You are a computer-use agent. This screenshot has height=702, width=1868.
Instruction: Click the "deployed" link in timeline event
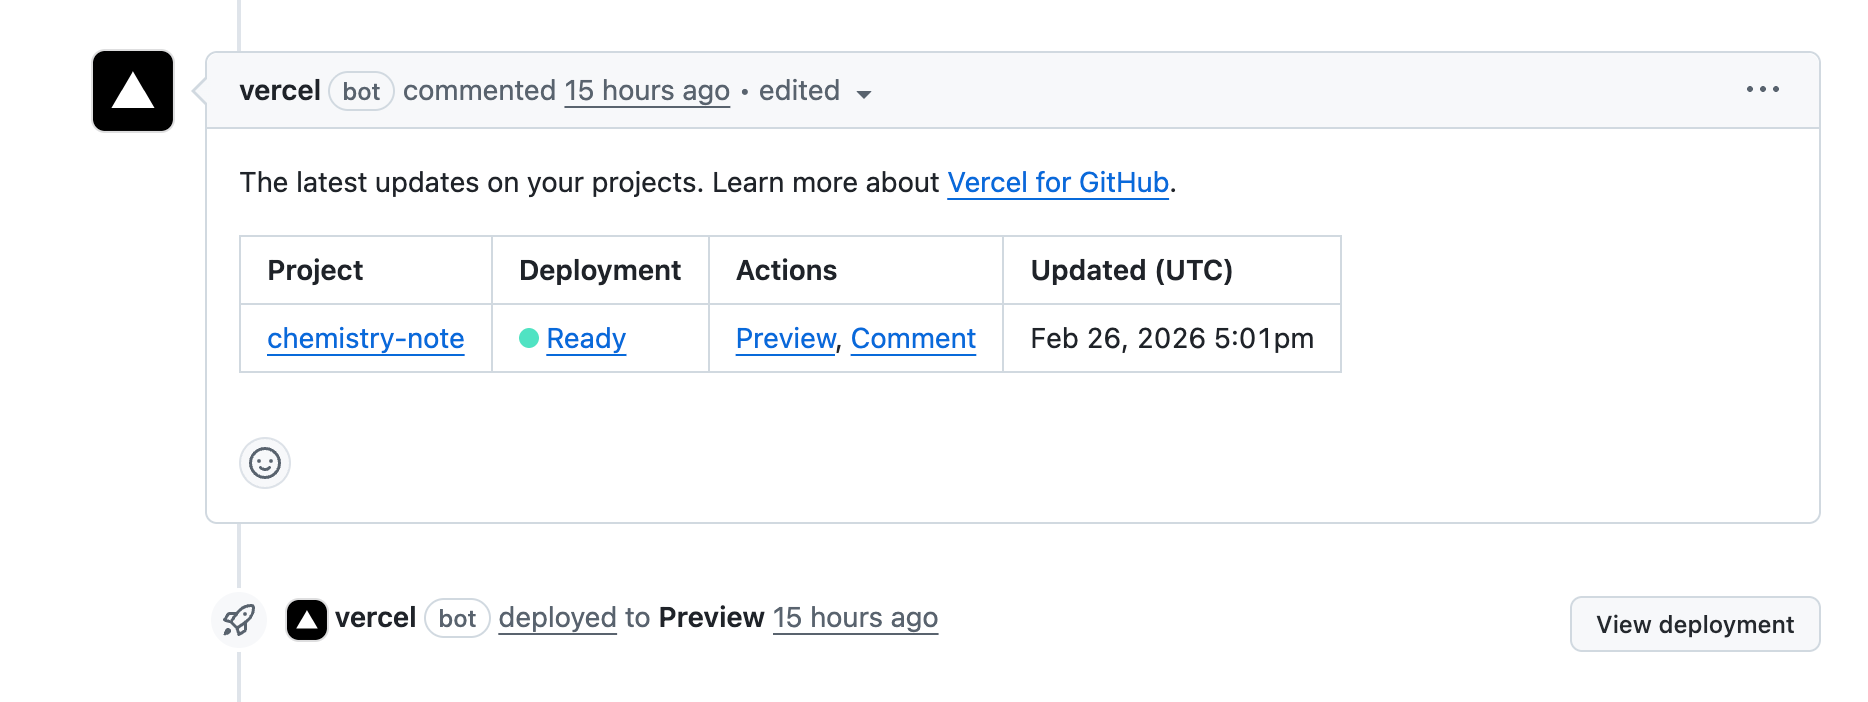pos(557,618)
